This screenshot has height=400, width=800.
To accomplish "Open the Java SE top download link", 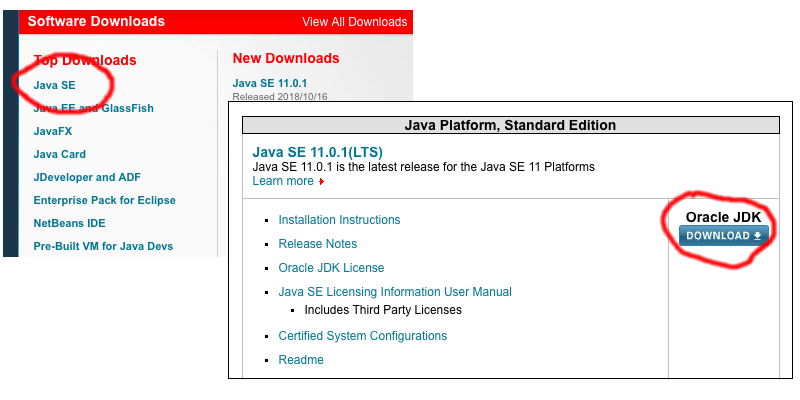I will point(55,85).
